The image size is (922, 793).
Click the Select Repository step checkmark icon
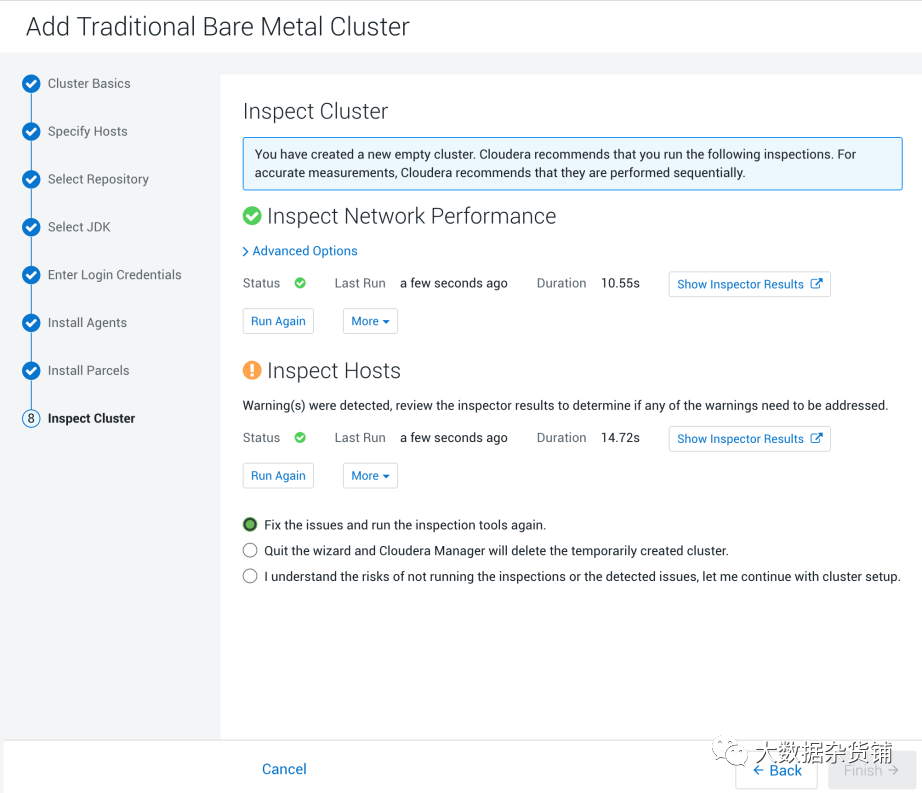point(31,179)
